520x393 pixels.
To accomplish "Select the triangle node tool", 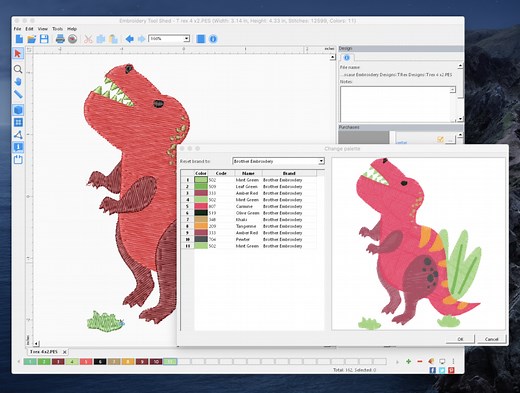I will click(18, 135).
